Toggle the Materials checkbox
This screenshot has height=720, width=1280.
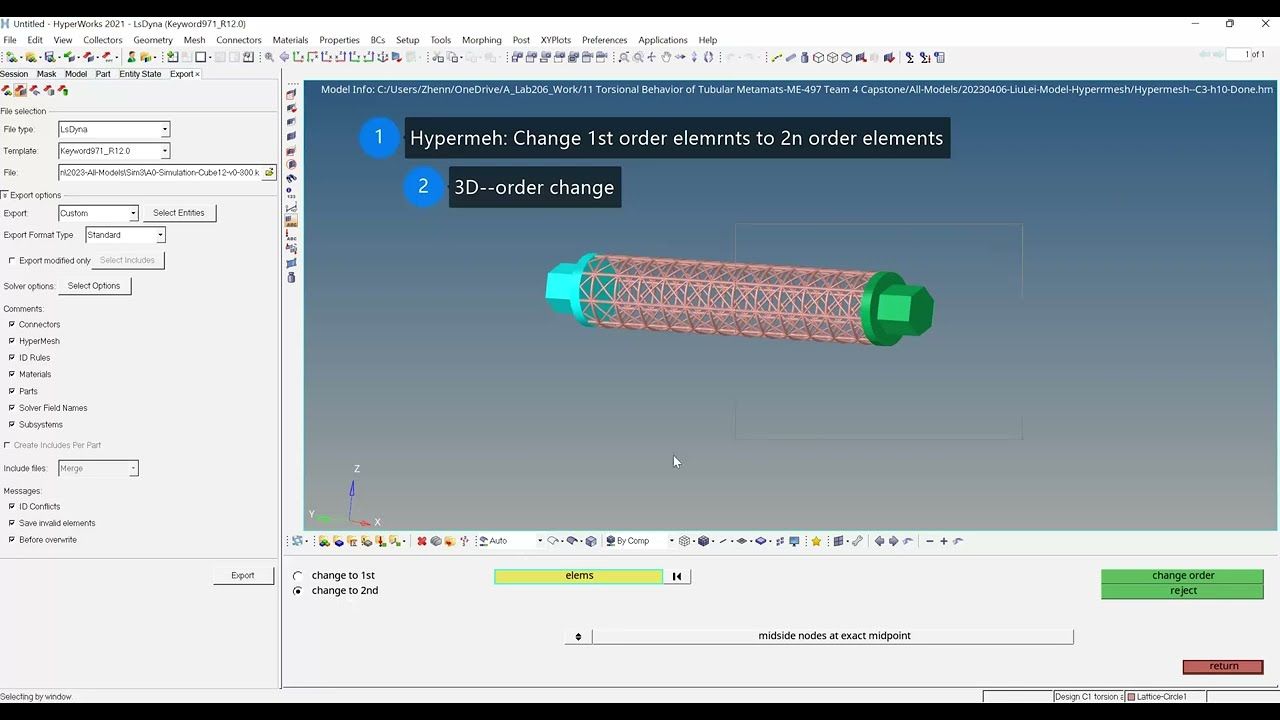tap(12, 374)
